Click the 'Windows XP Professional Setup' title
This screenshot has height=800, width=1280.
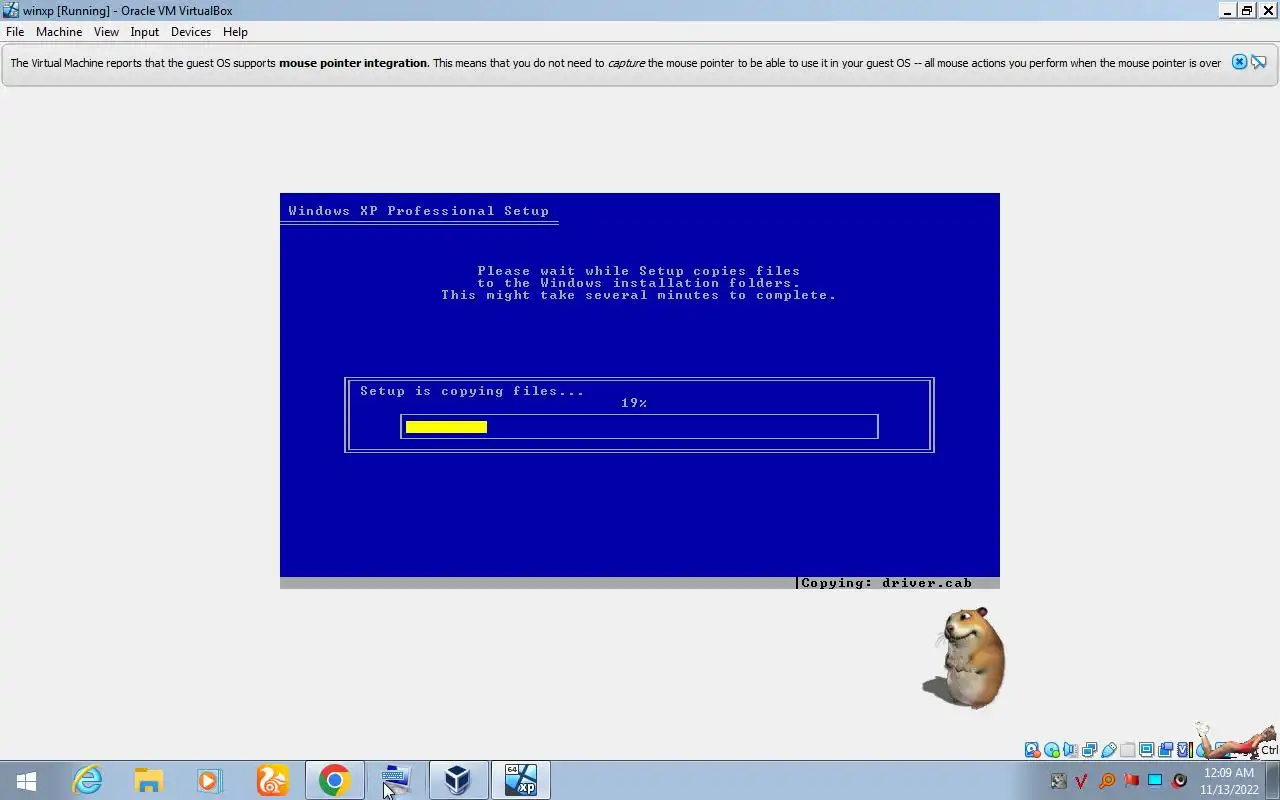(418, 211)
